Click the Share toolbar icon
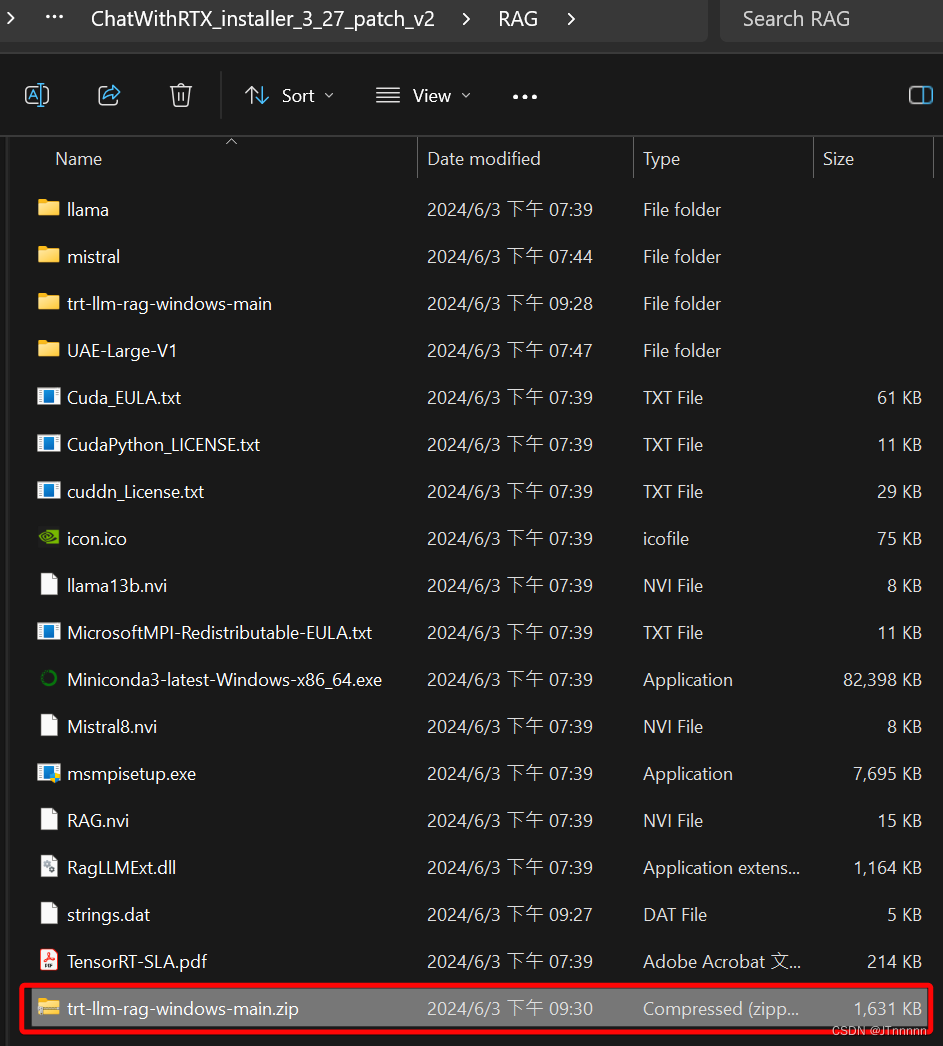Screen dimensions: 943x1046 coord(109,95)
